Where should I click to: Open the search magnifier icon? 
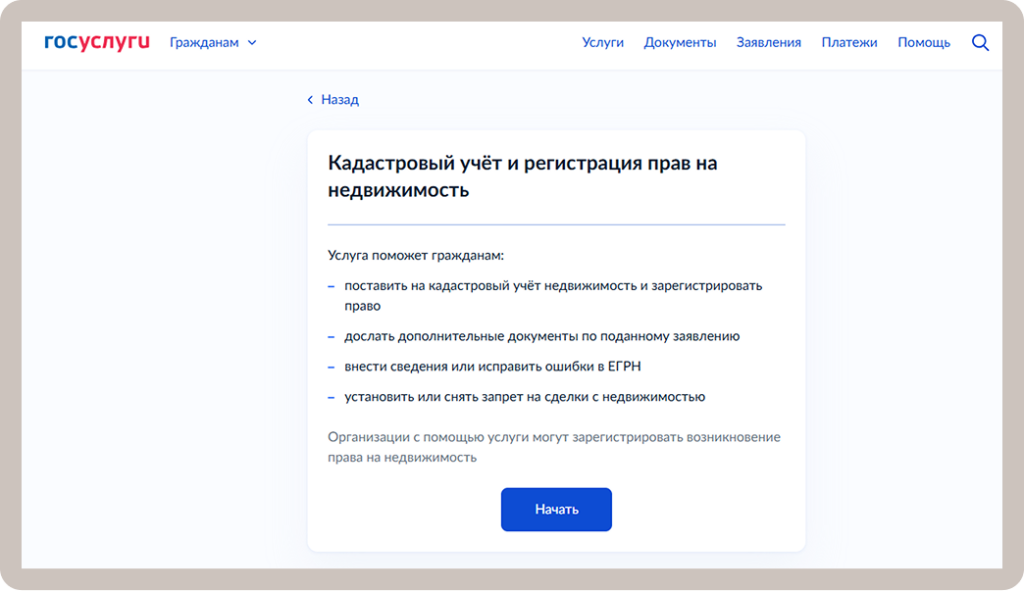(x=980, y=42)
